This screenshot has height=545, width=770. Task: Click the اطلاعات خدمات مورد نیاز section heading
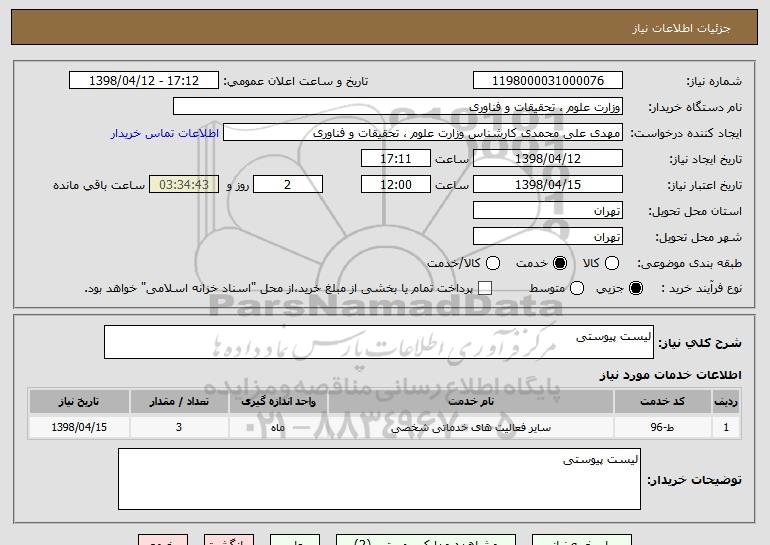tap(670, 375)
